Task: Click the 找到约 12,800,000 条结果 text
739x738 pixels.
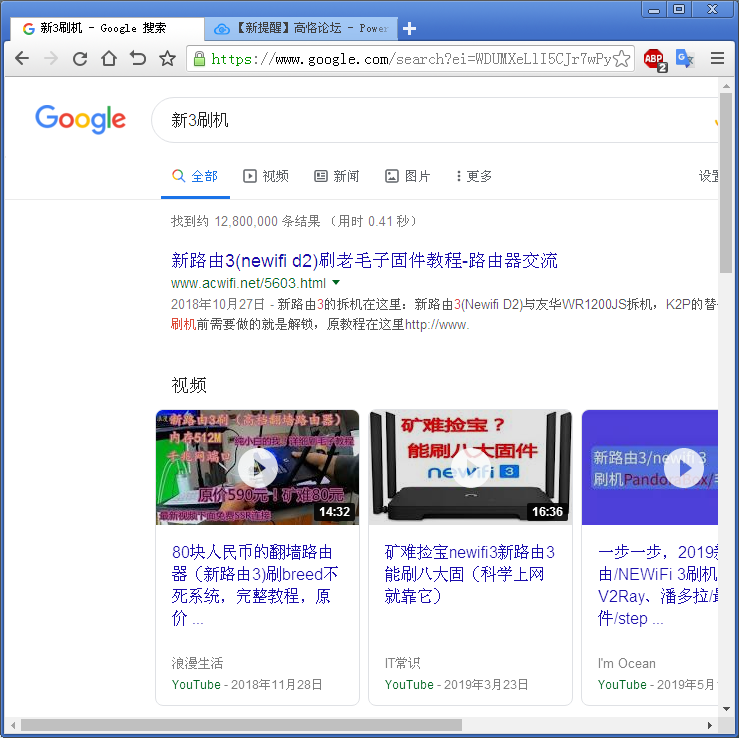Action: coord(246,221)
